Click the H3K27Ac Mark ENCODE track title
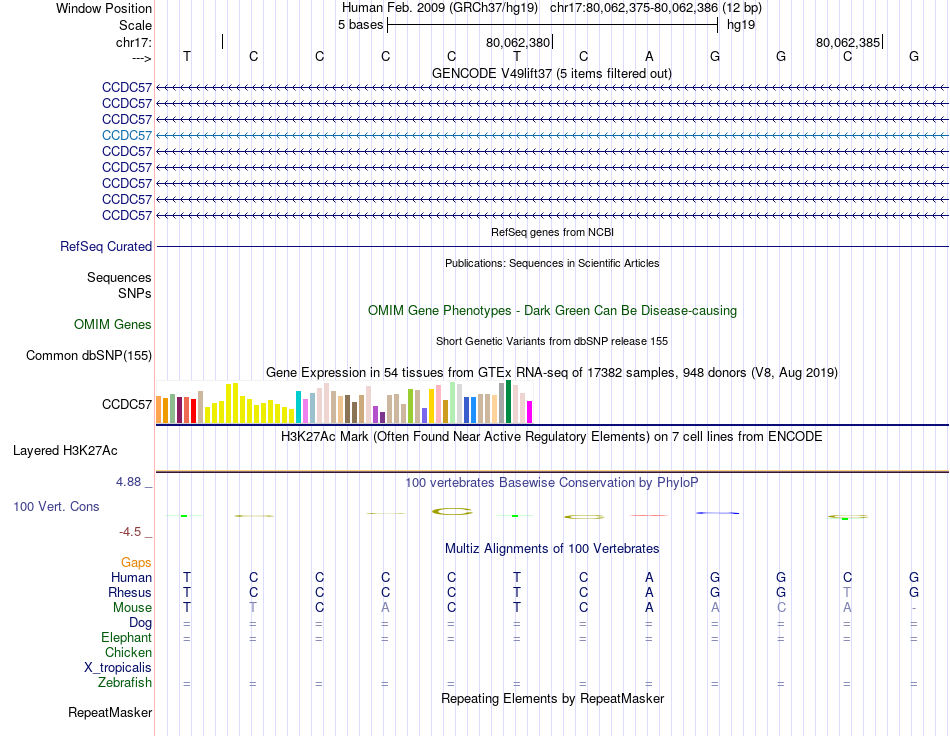Screen dimensions: 950x736 552,437
